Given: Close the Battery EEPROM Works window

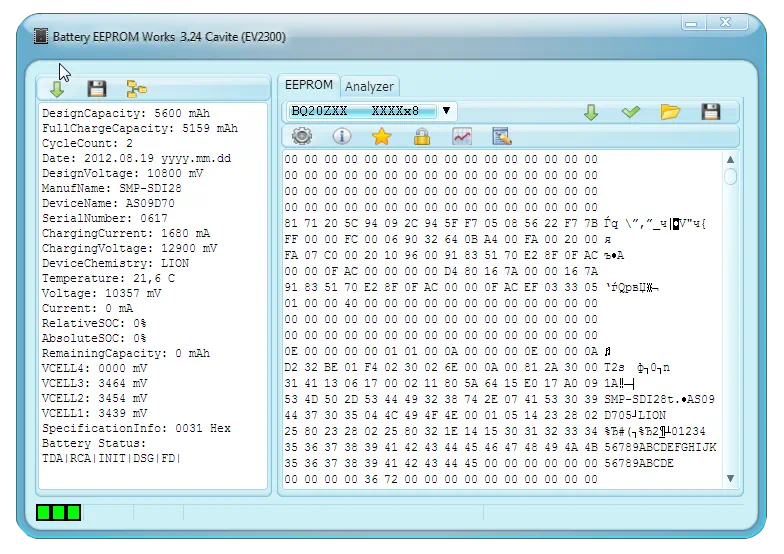Looking at the screenshot, I should pos(726,22).
